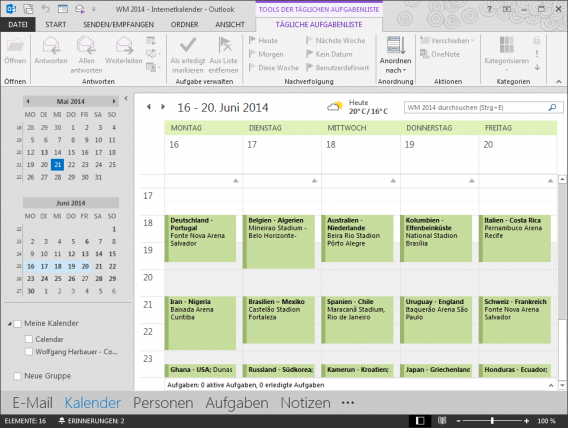Switch to Personen in navigation bar
This screenshot has height=428, width=568.
(163, 403)
